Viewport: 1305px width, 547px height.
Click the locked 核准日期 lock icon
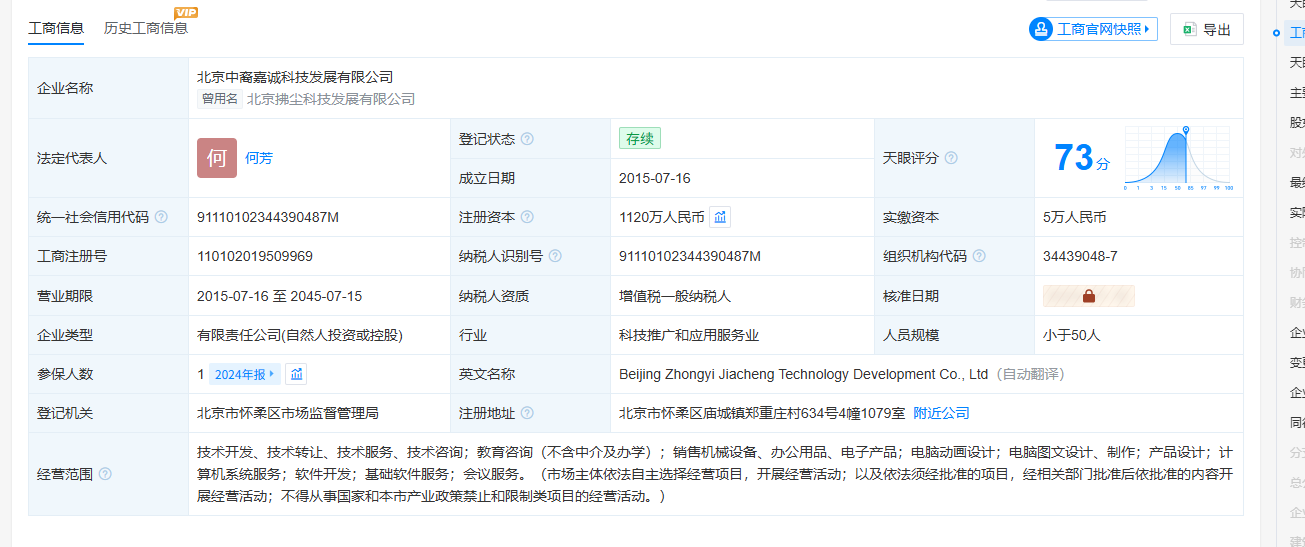pyautogui.click(x=1088, y=296)
